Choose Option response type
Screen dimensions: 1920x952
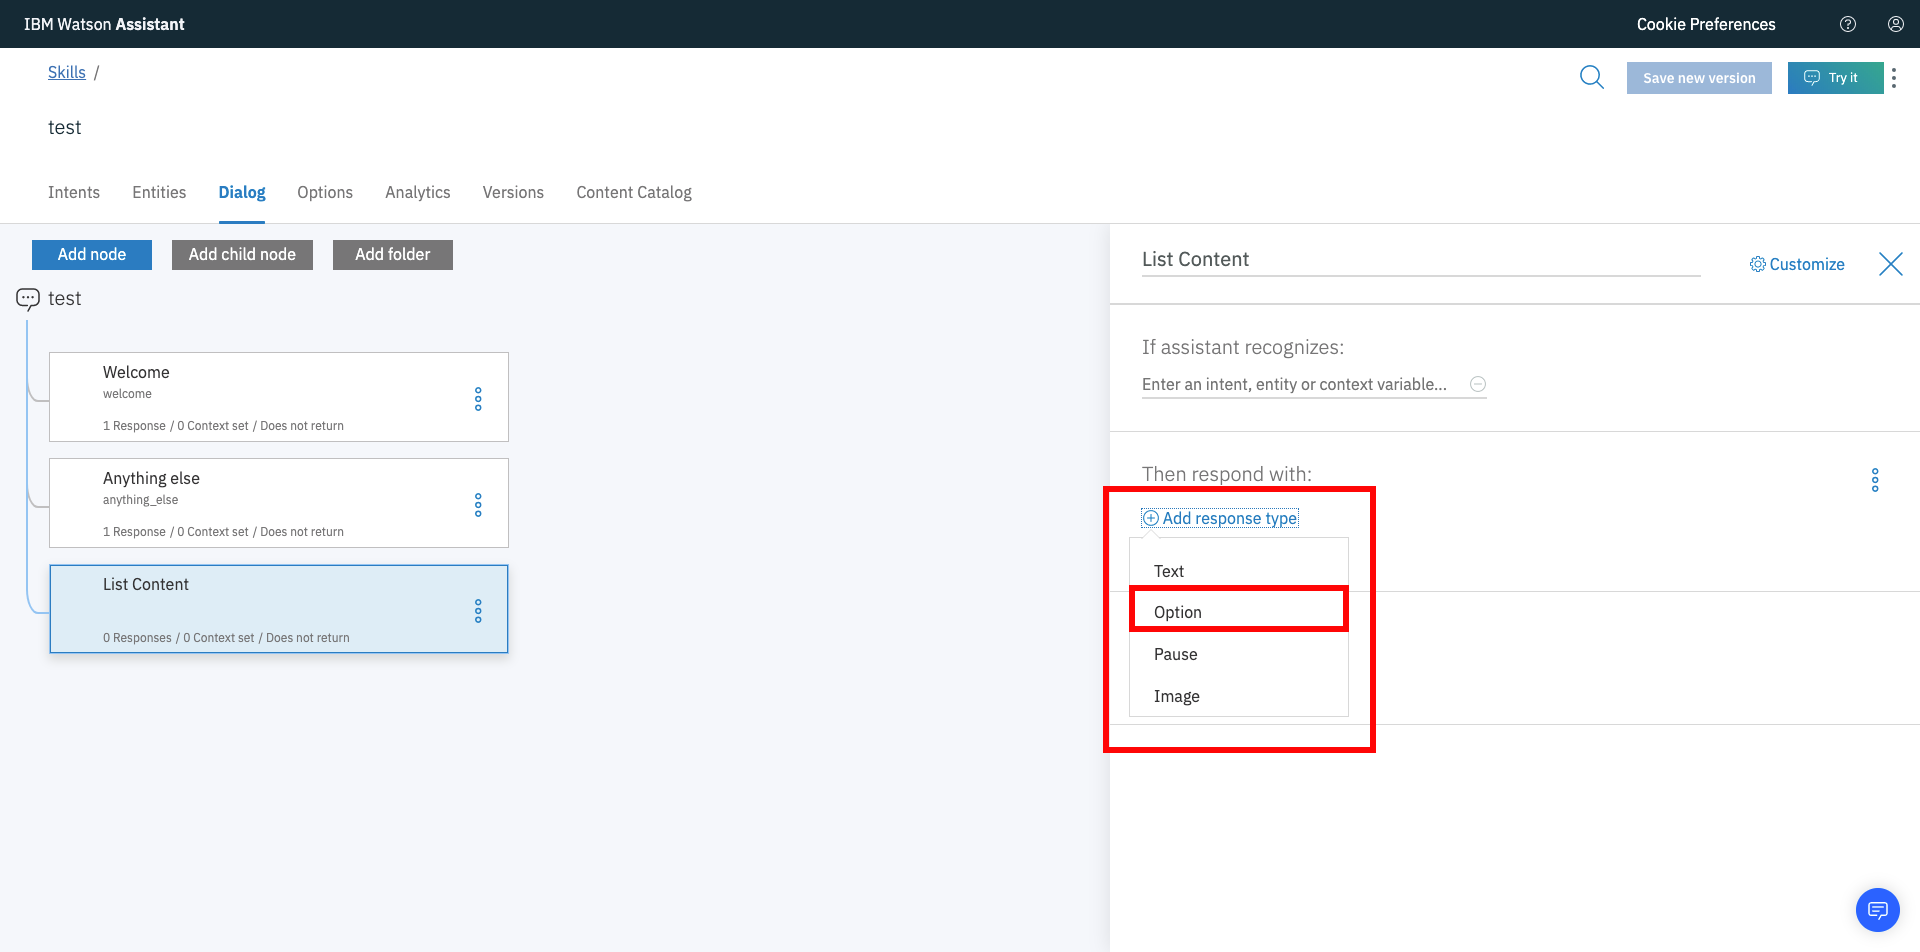coord(1239,612)
